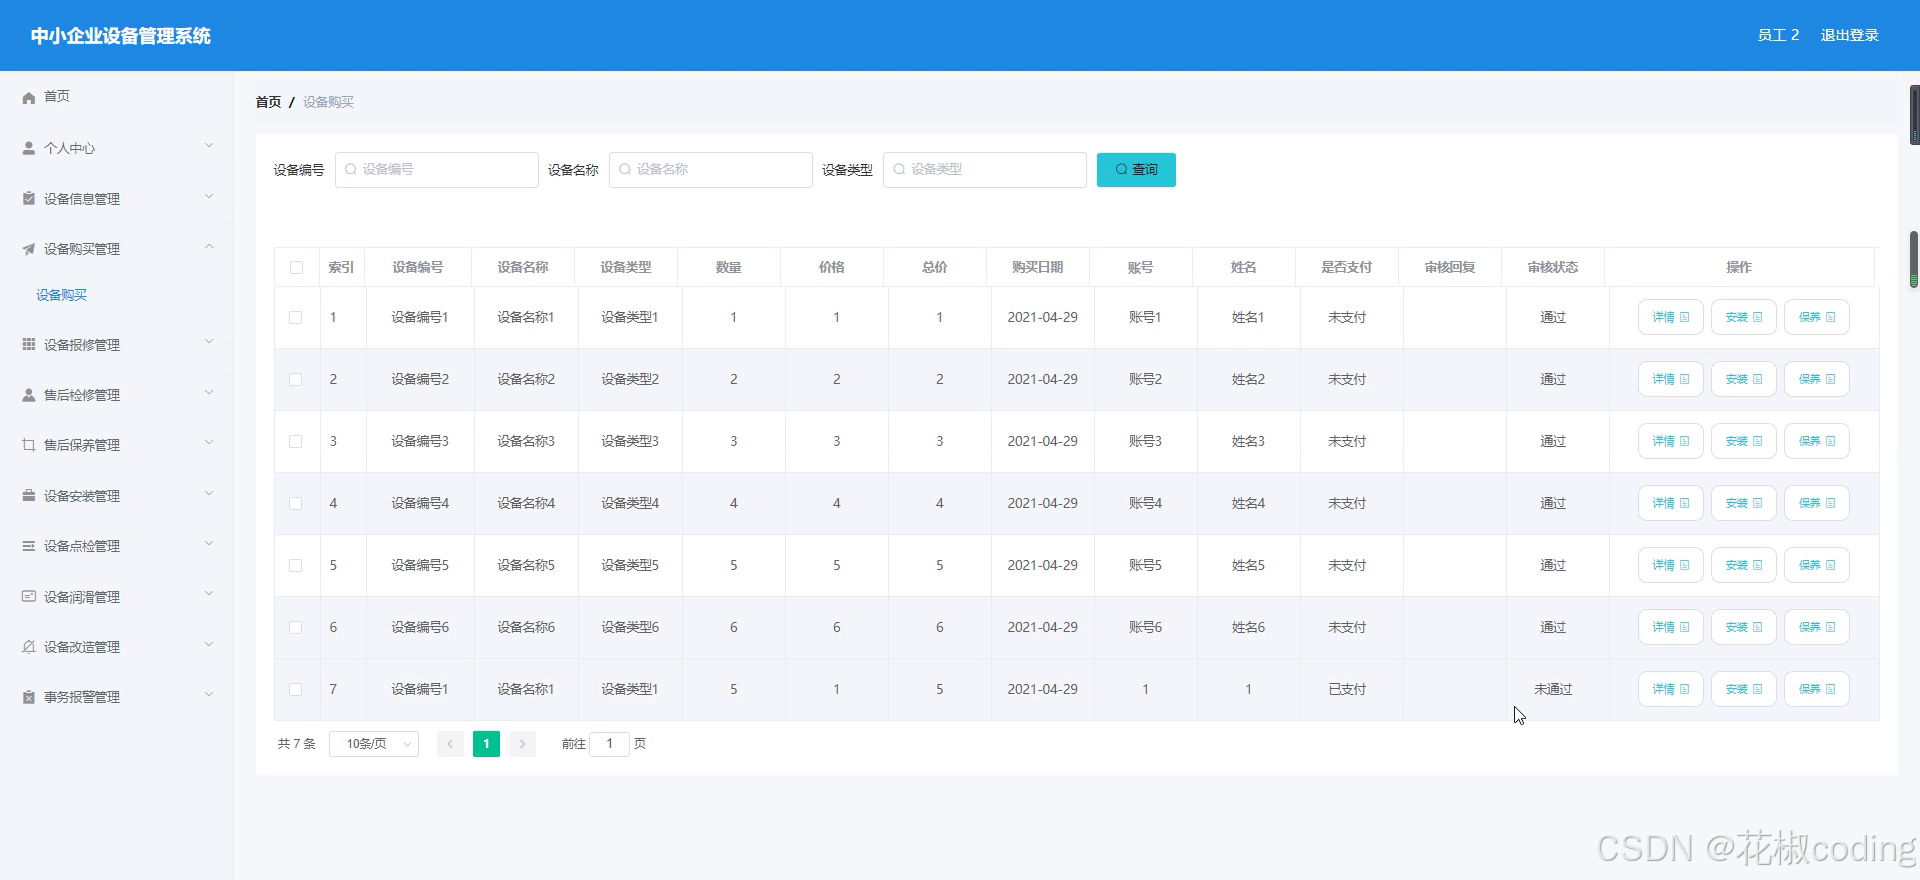Click 保养 for row 设备编号2
The height and width of the screenshot is (880, 1920).
coord(1817,379)
